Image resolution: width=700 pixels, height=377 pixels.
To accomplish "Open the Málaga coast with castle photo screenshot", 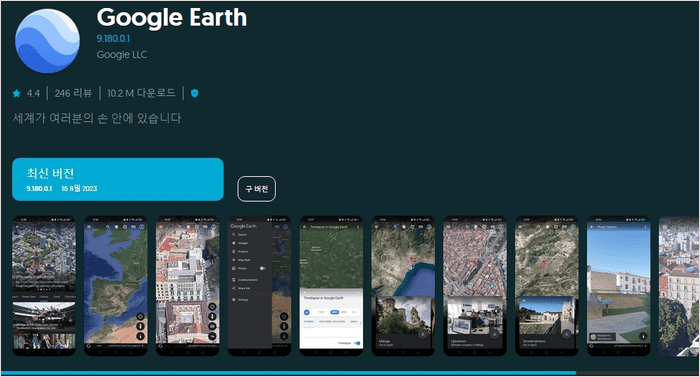I will tap(403, 286).
